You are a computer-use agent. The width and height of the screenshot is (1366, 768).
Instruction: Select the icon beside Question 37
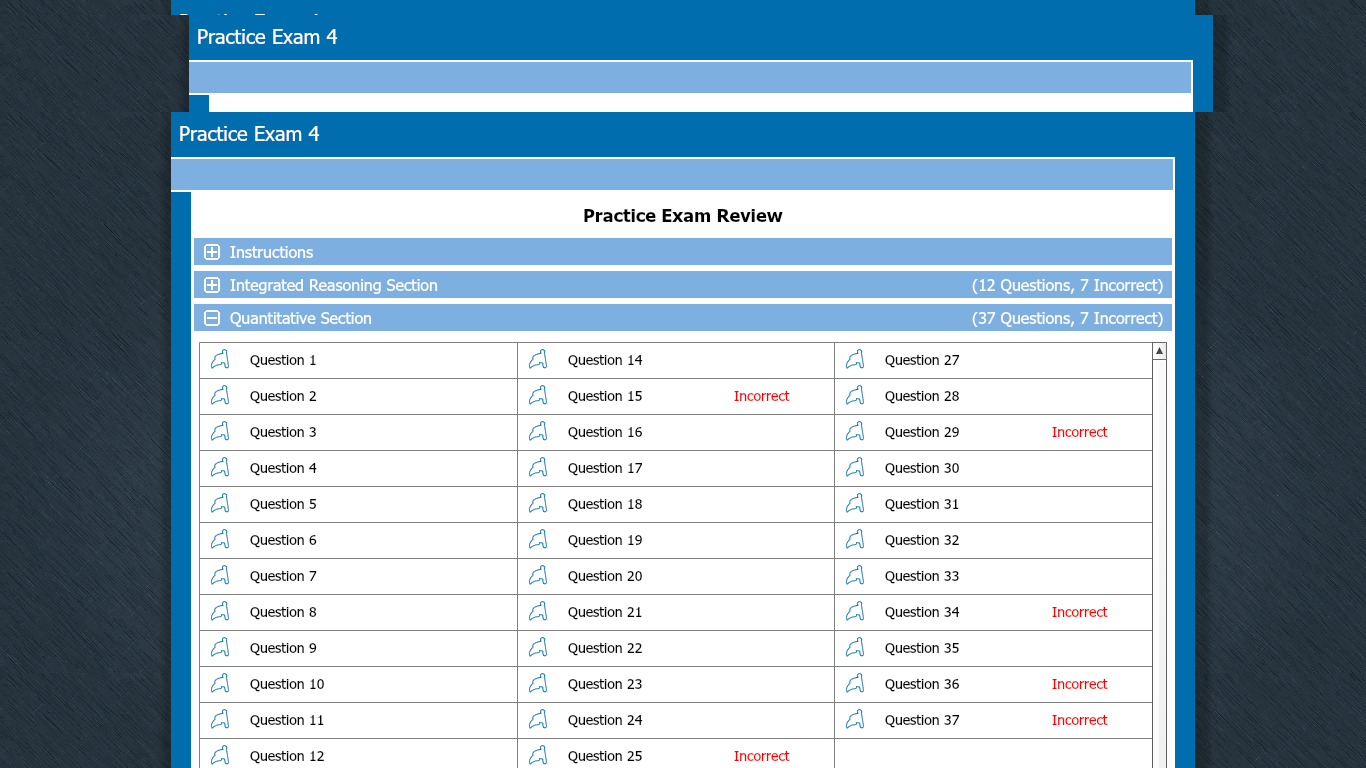855,720
